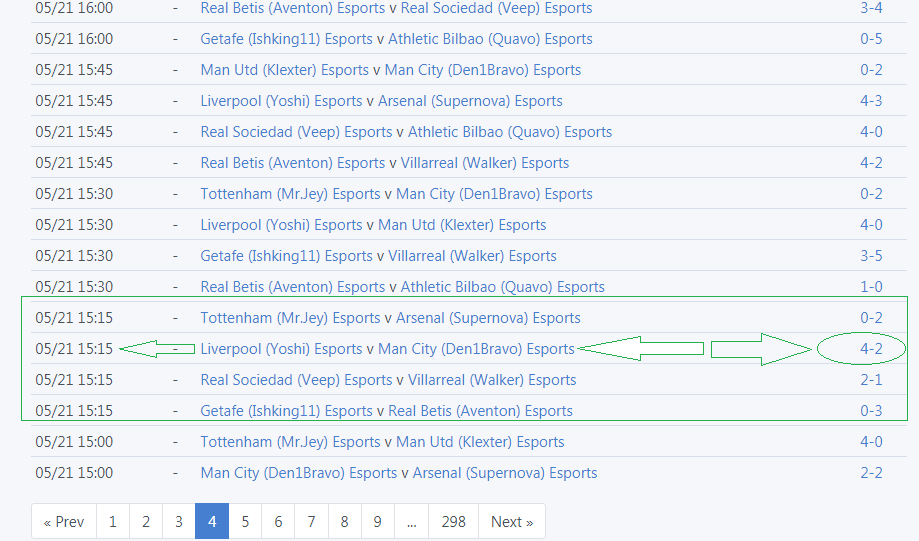Click the 3-5 score for Getafe v Villarreal
This screenshot has height=541, width=919.
(x=871, y=256)
